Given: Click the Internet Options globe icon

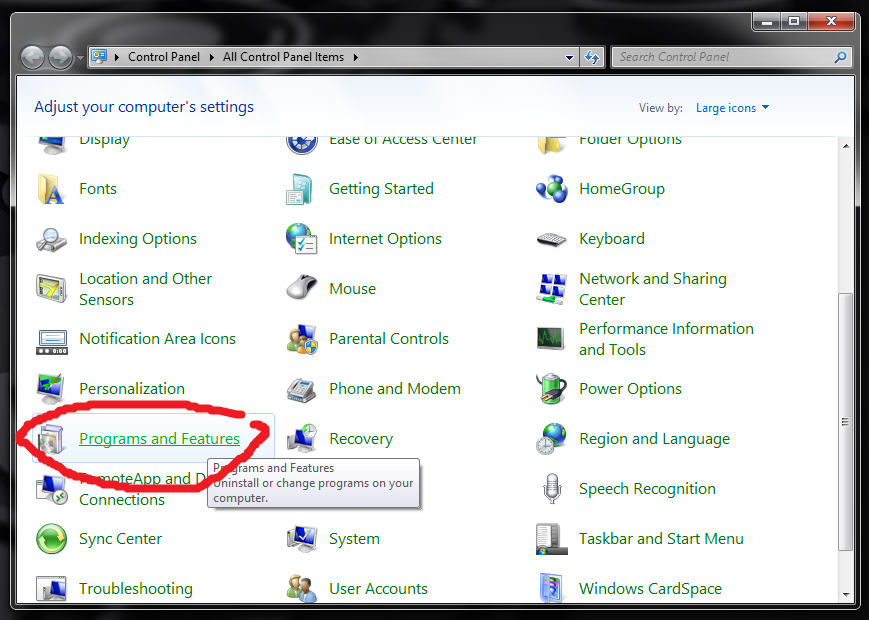Looking at the screenshot, I should tap(301, 239).
